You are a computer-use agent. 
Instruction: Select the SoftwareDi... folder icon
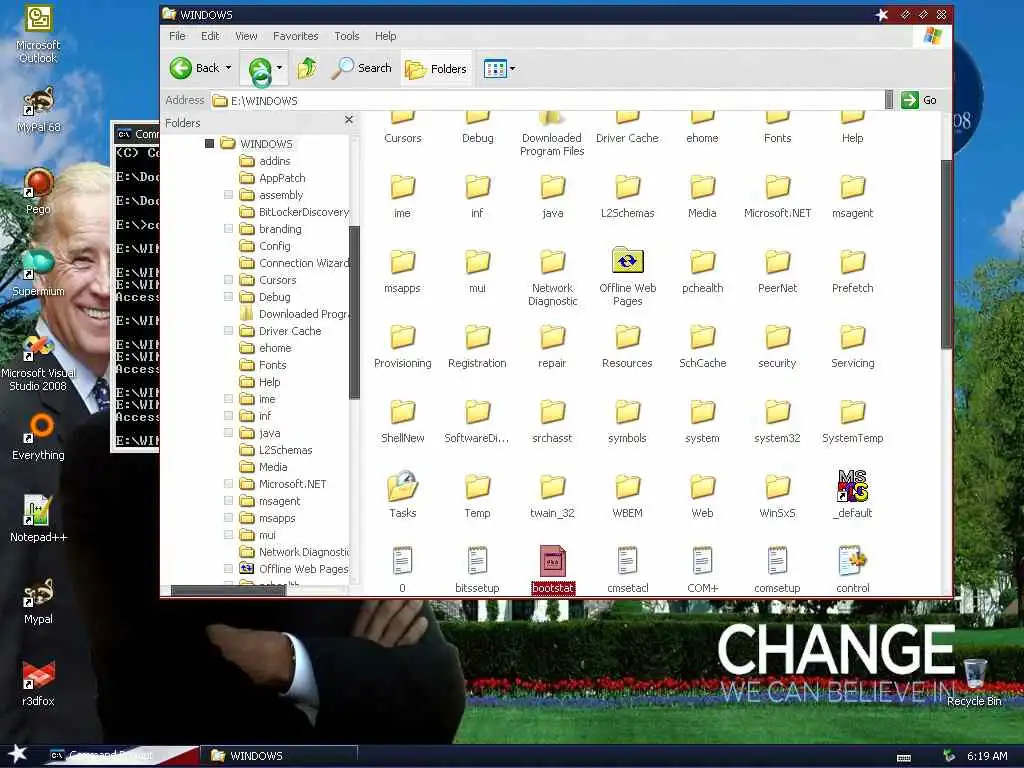pyautogui.click(x=477, y=411)
